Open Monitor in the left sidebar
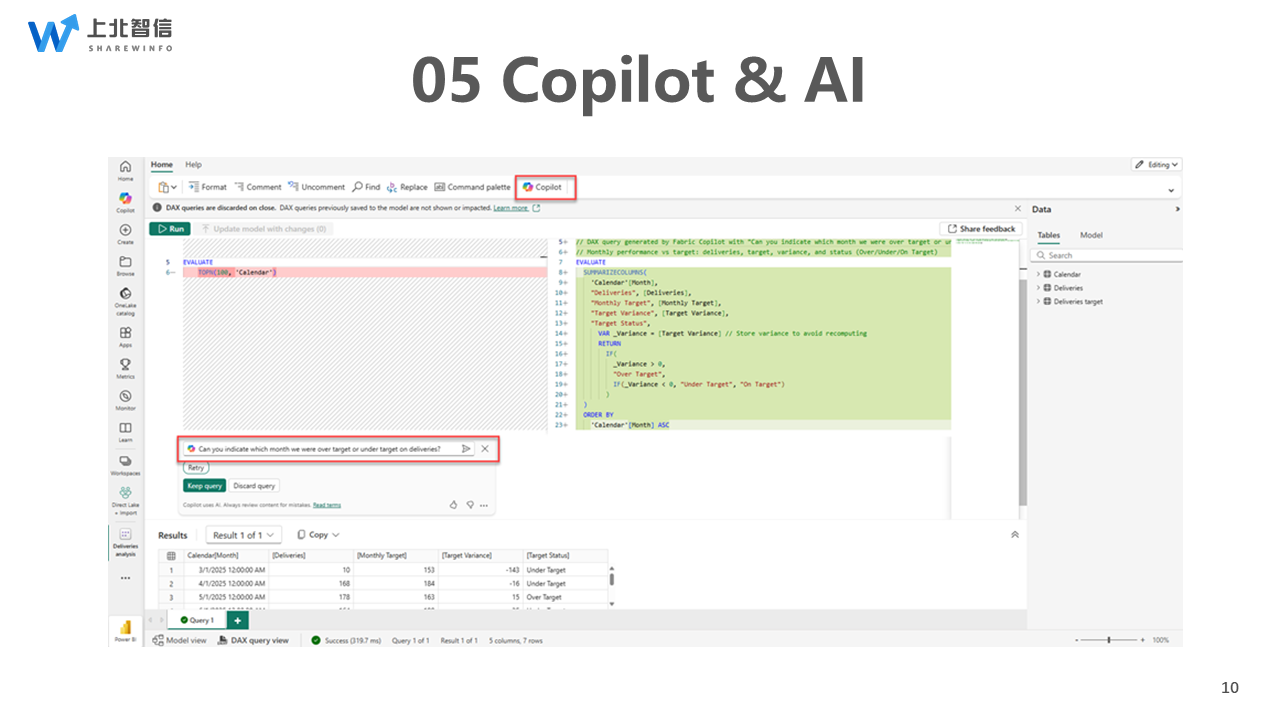Image resolution: width=1280 pixels, height=720 pixels. pyautogui.click(x=125, y=400)
